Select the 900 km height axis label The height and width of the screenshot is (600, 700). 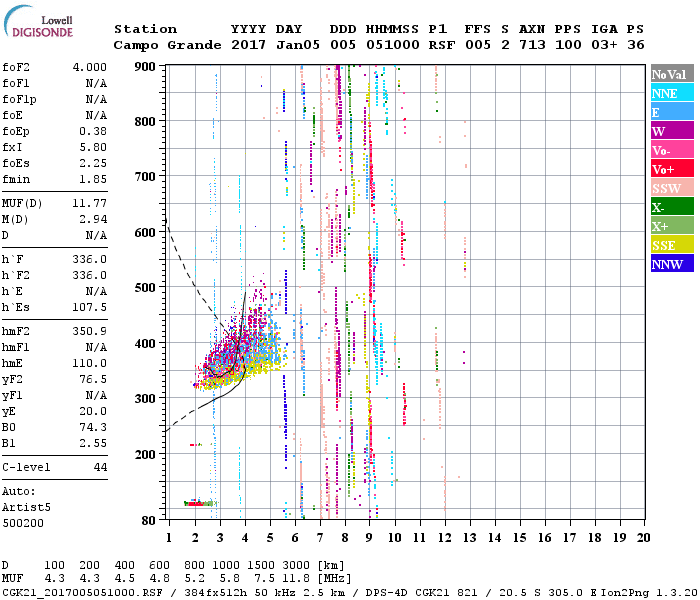coord(146,66)
